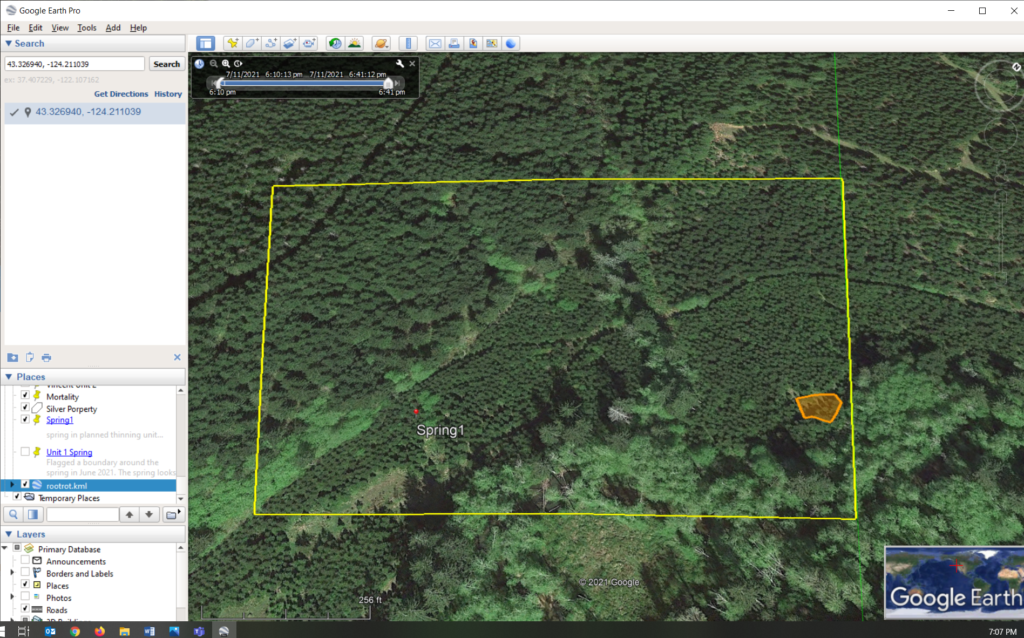Click the Search button

coord(167,64)
